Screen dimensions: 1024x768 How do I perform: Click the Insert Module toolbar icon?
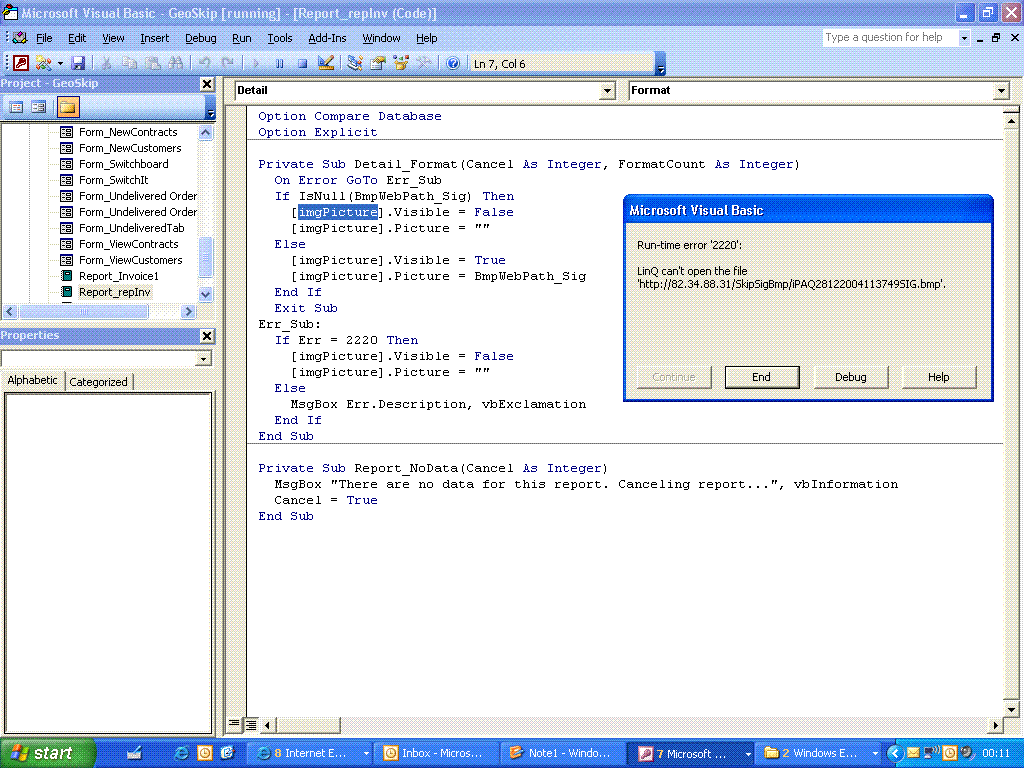coord(44,63)
